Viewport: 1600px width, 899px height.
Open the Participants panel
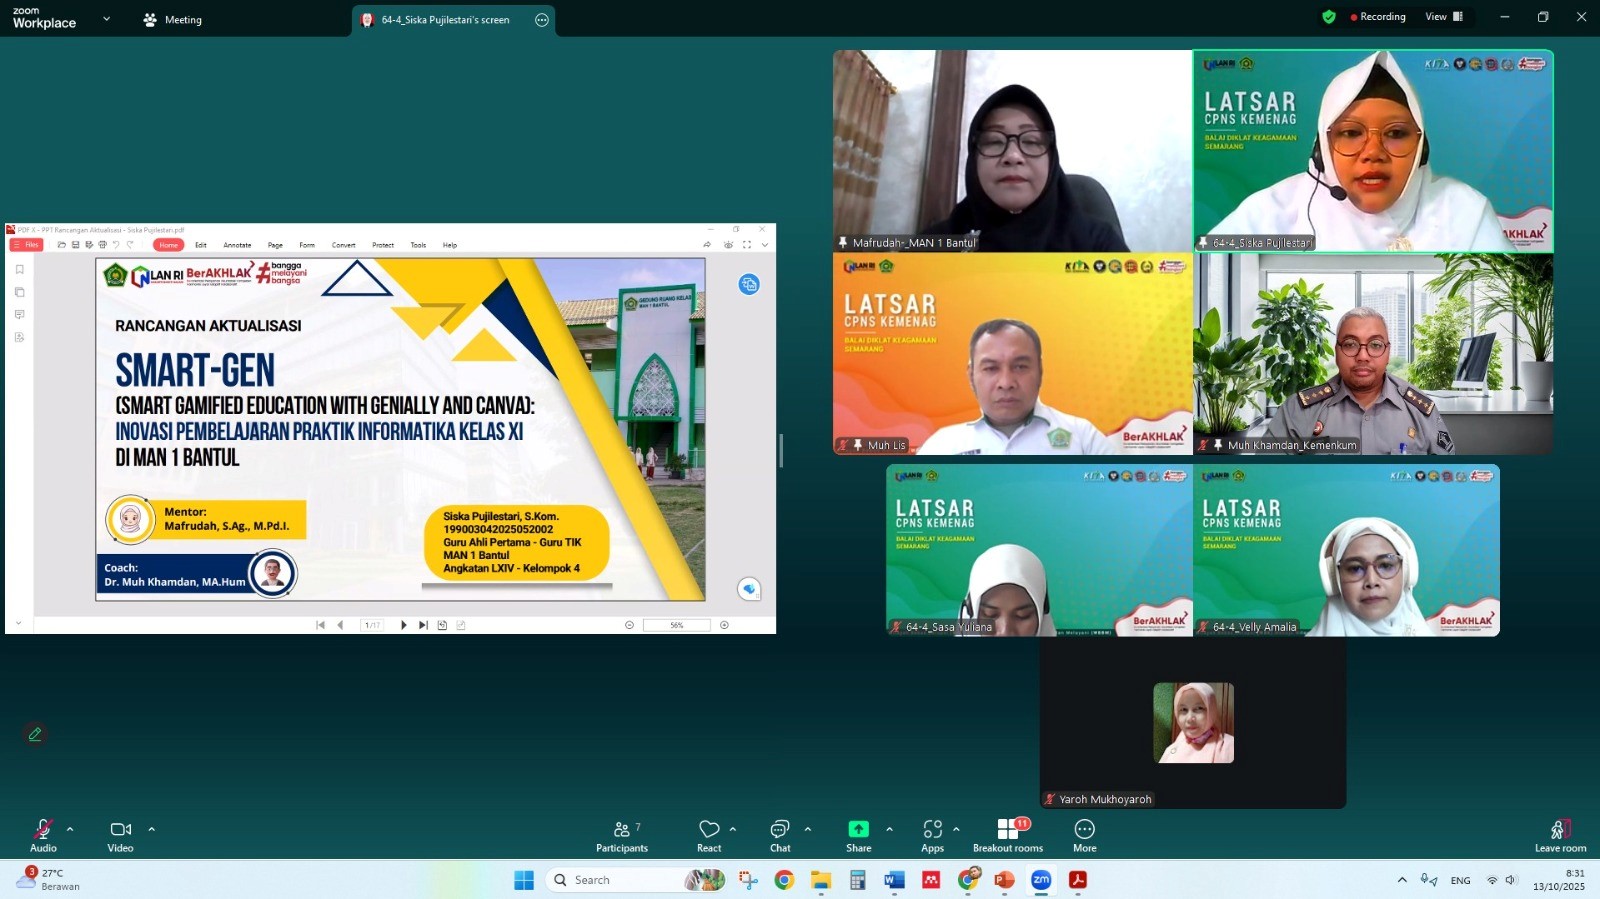(x=621, y=830)
